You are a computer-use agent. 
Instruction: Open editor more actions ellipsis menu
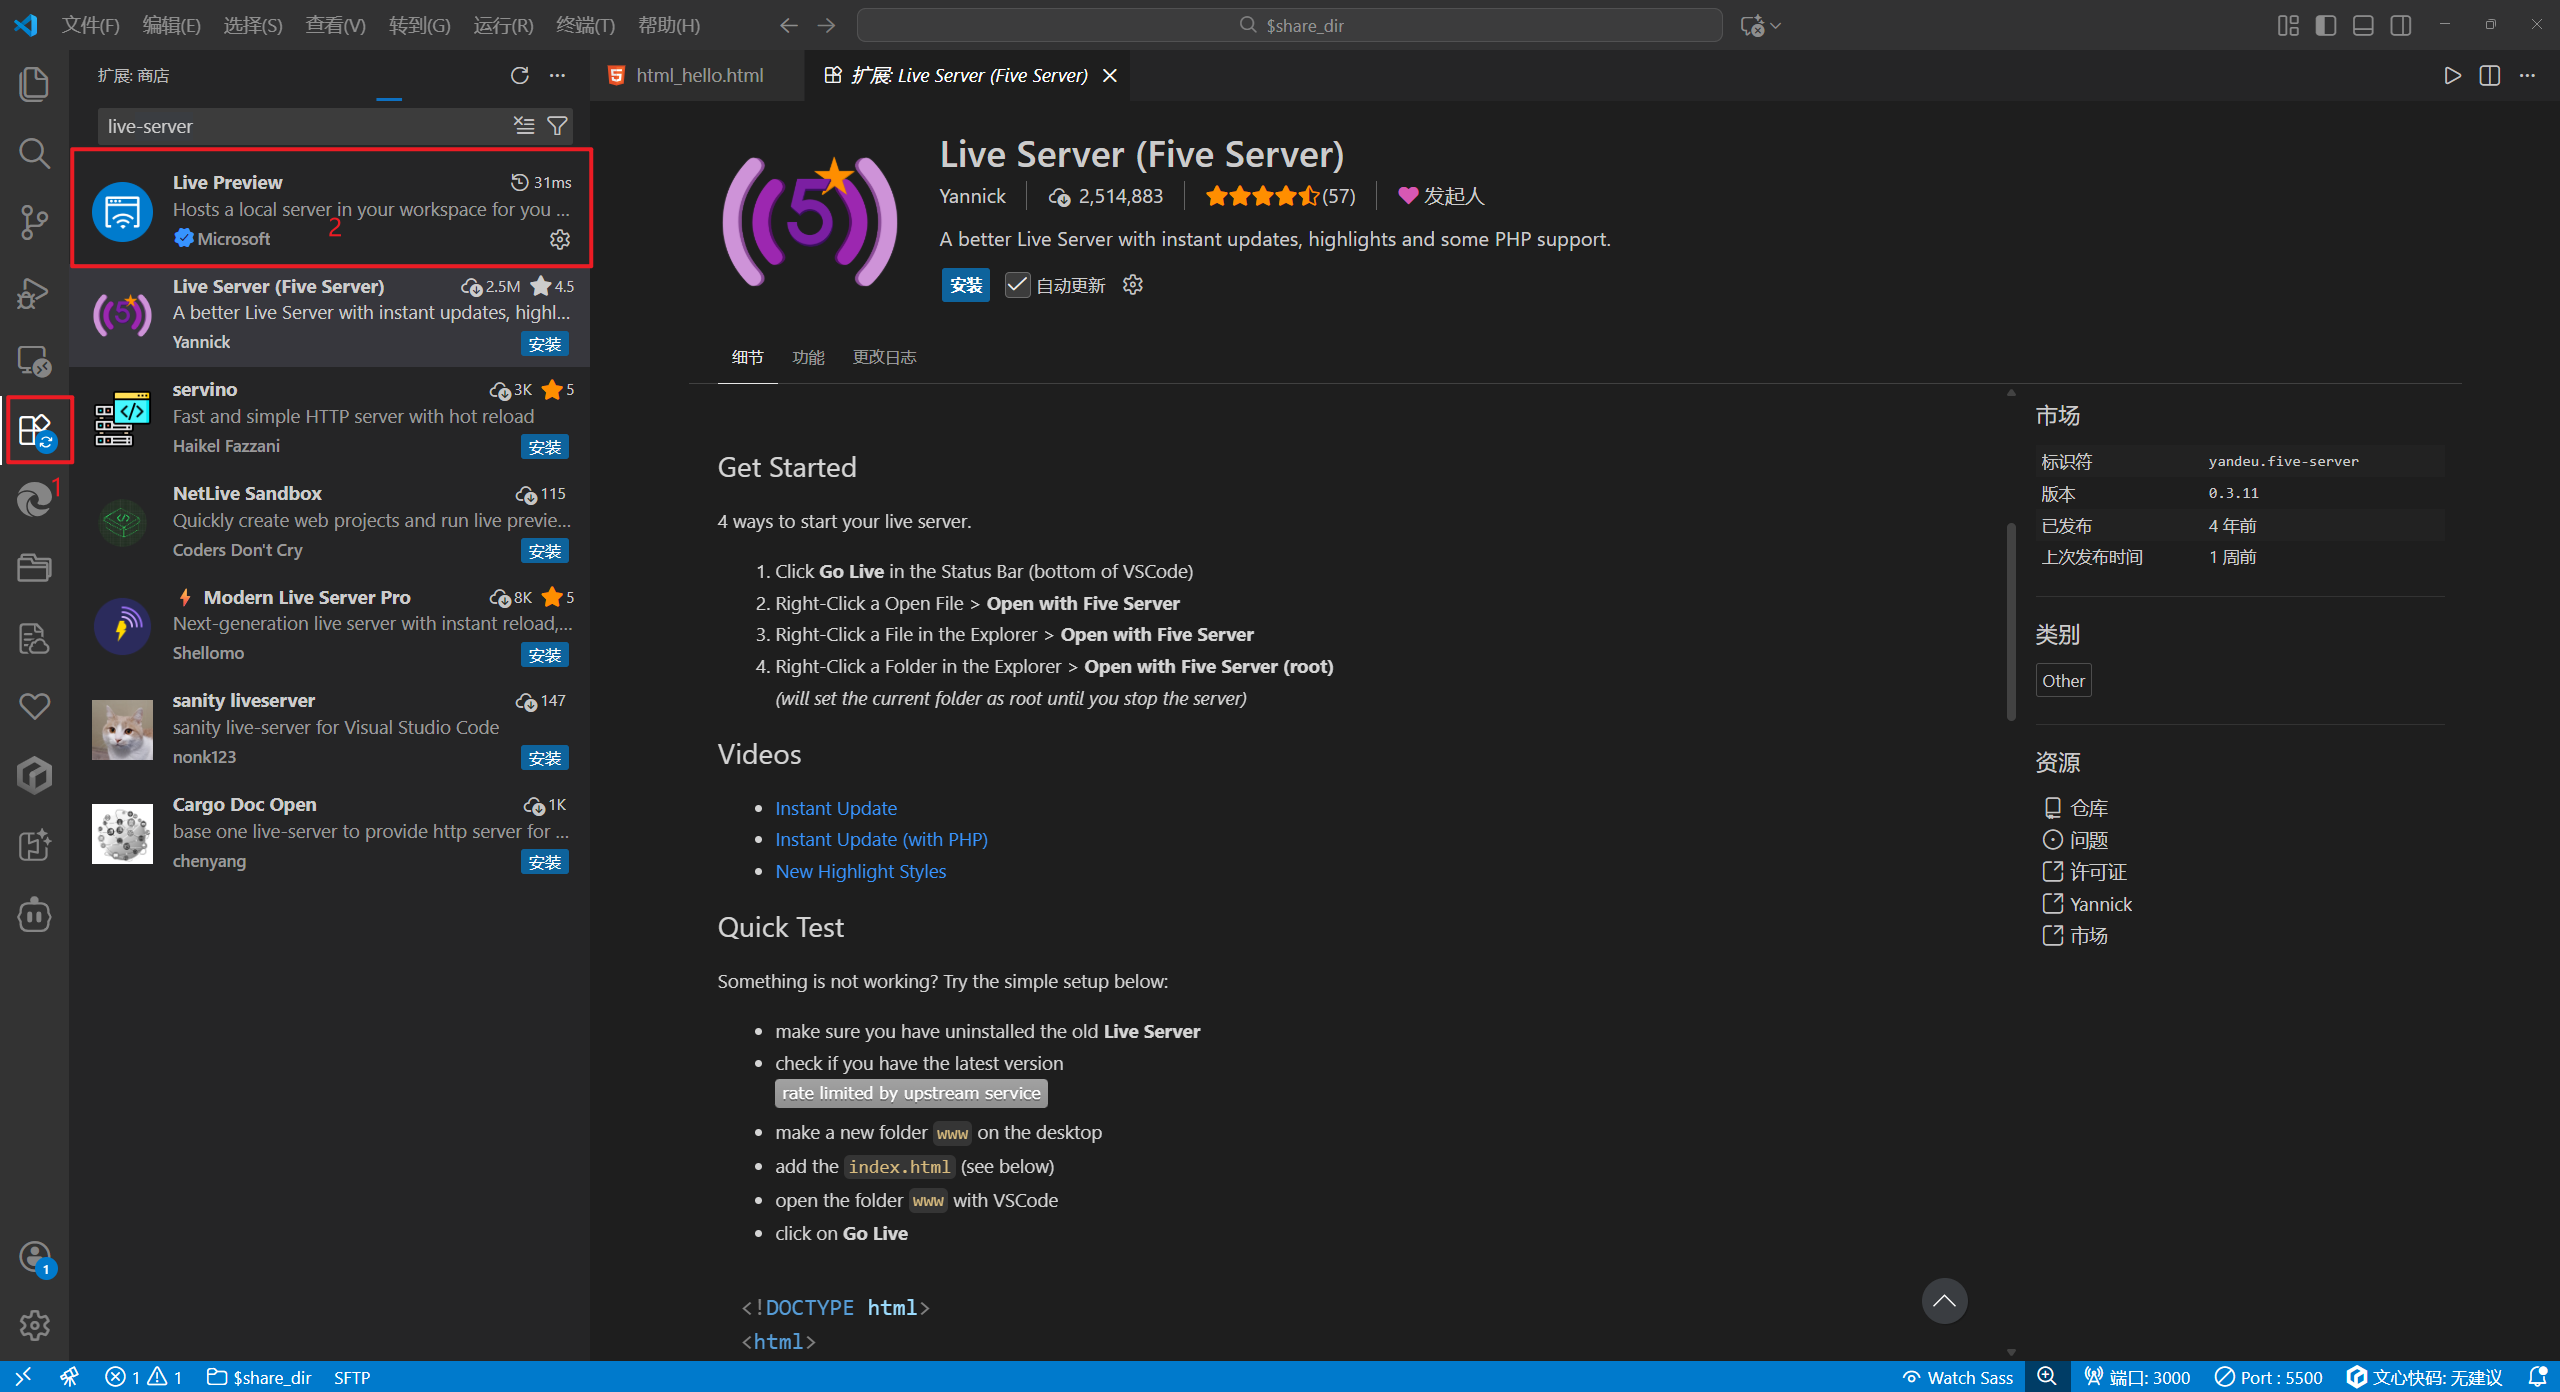click(x=2527, y=76)
